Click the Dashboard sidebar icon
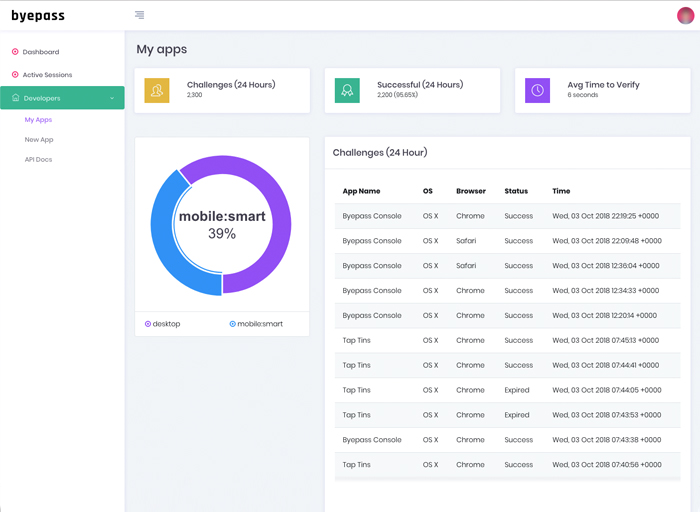This screenshot has height=512, width=700. click(x=15, y=52)
